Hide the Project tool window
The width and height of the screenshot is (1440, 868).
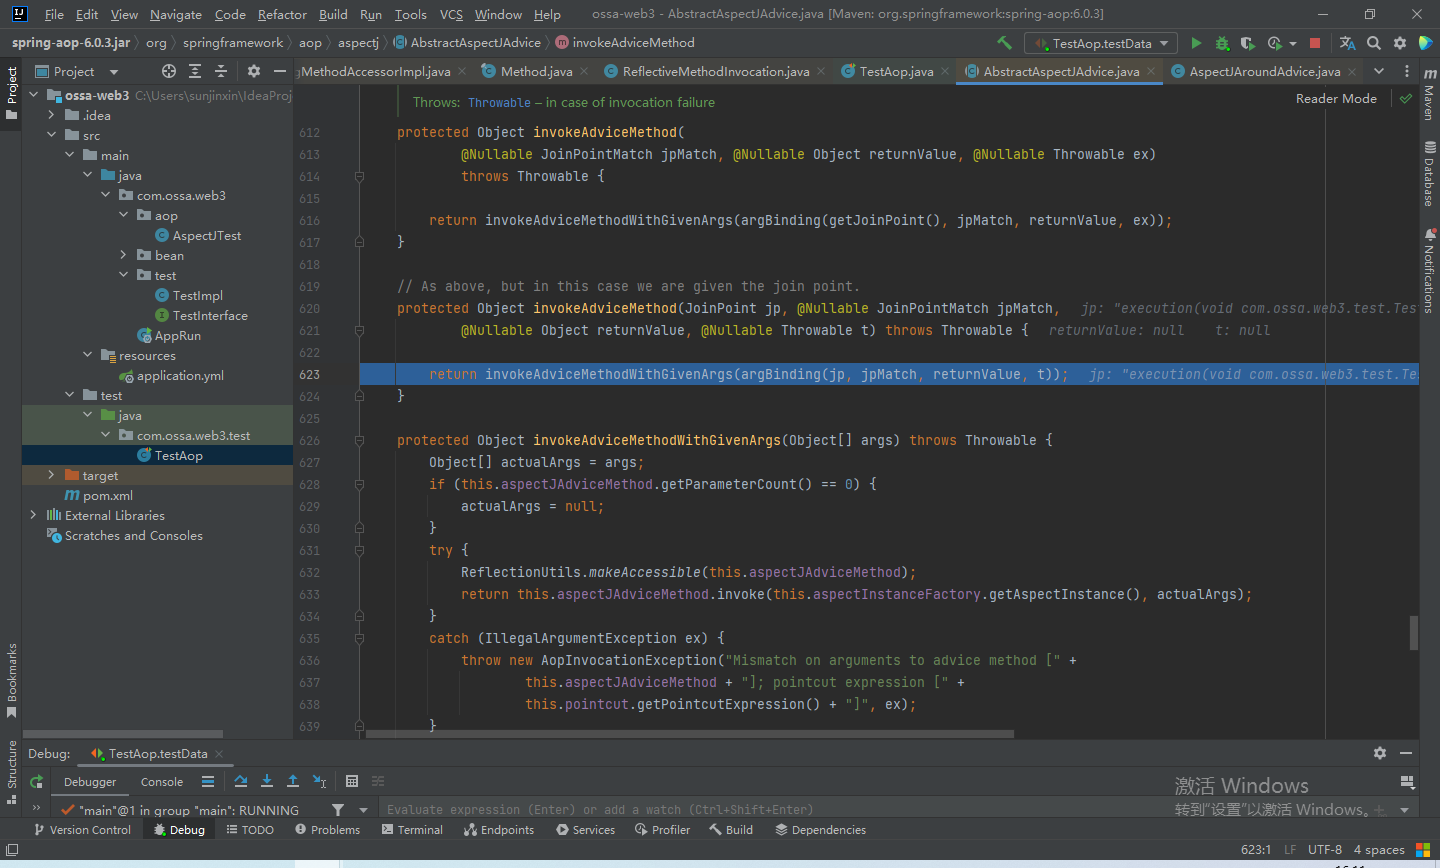click(x=280, y=71)
